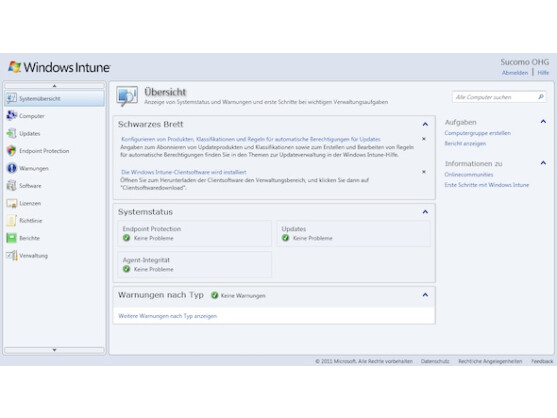
Task: Open Verwaltung in the sidebar
Action: pos(54,255)
